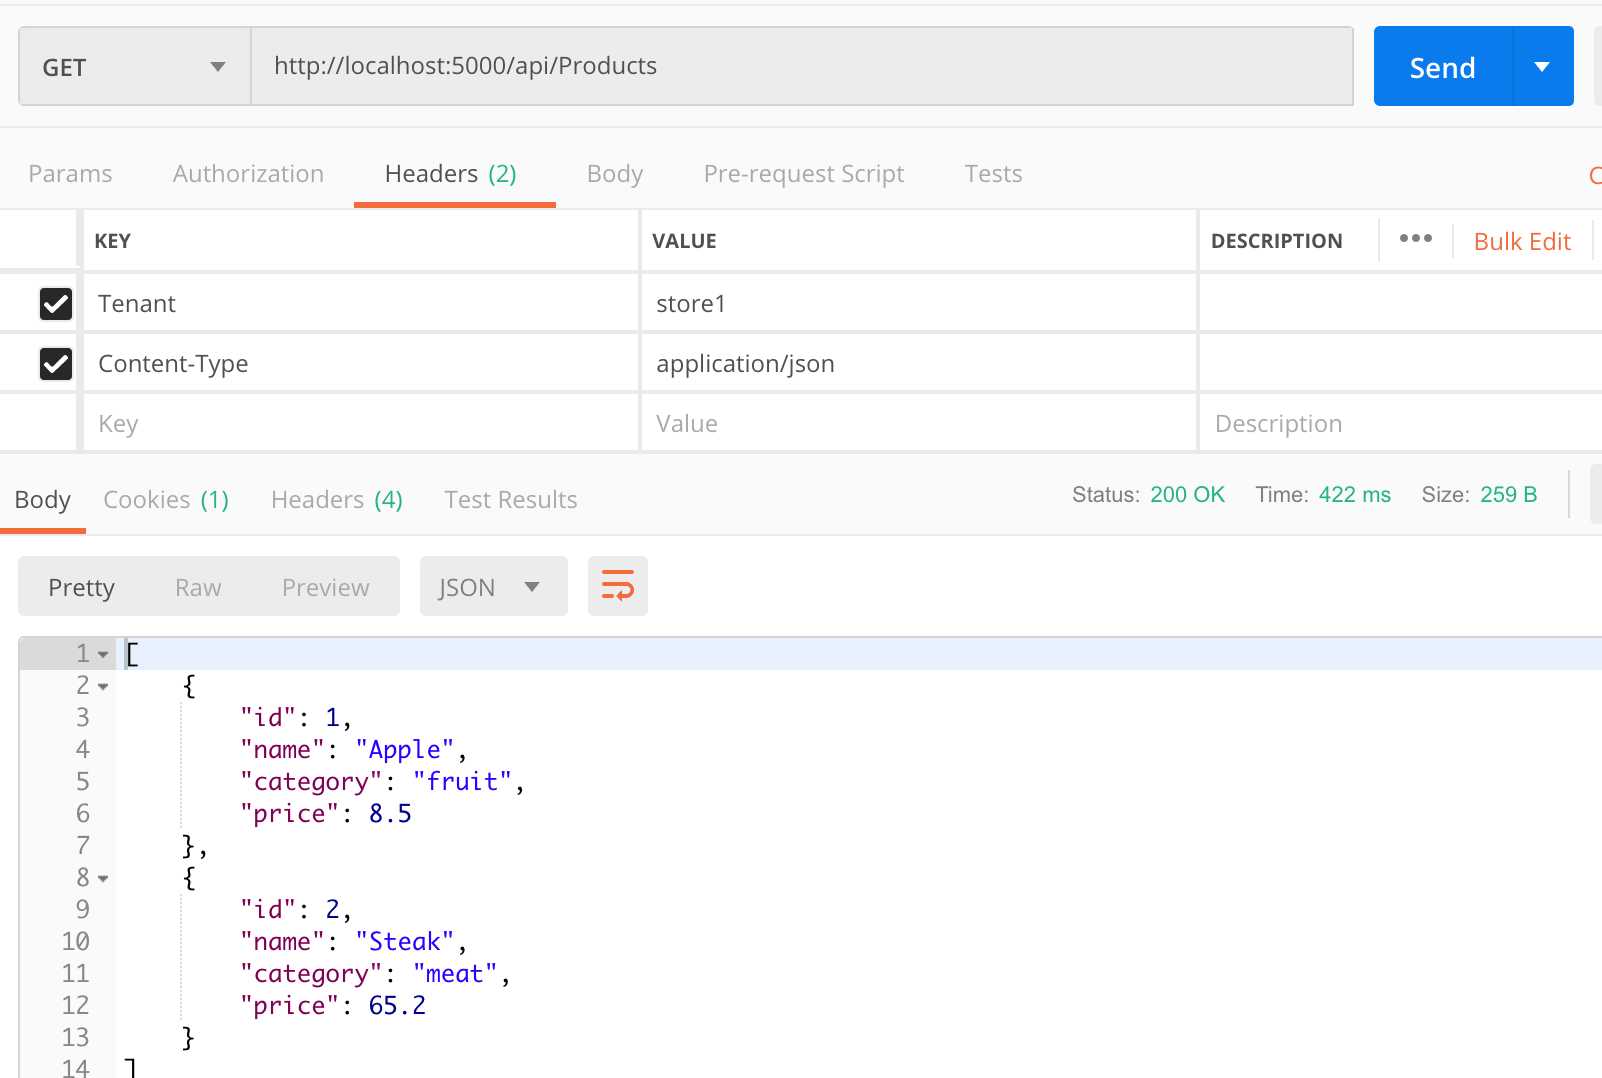Click the application/json value cell
The image size is (1602, 1078).
tap(918, 363)
